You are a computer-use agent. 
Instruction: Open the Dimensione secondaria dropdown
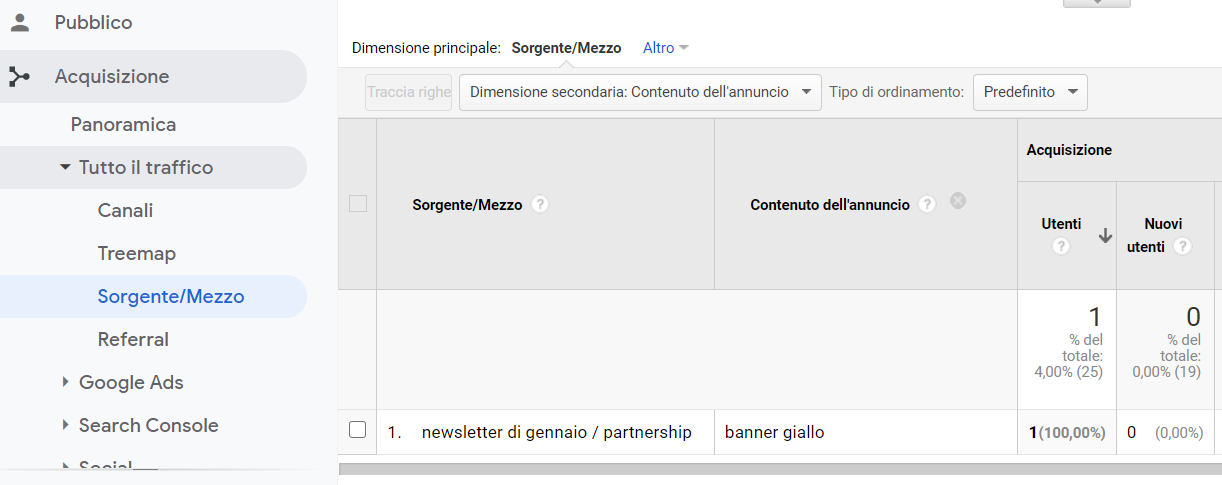tap(640, 92)
